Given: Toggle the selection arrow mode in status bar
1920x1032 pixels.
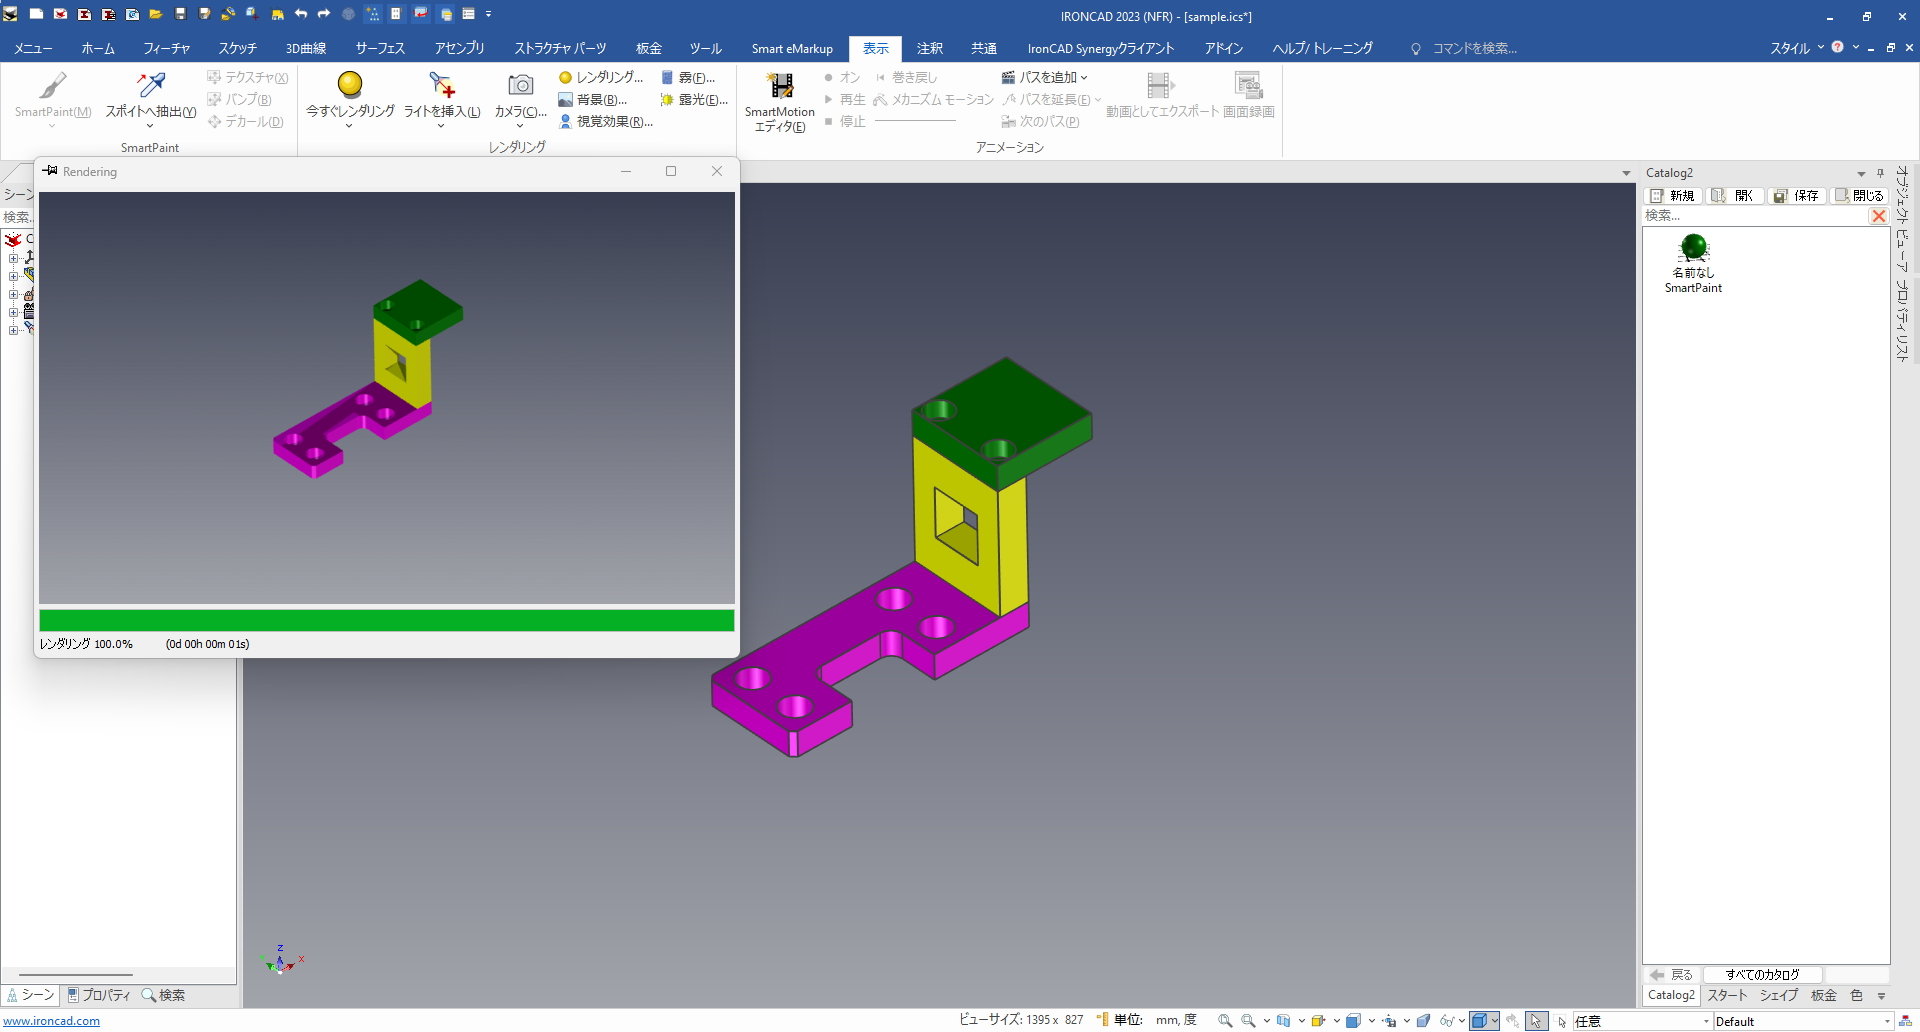Looking at the screenshot, I should pyautogui.click(x=1536, y=1021).
